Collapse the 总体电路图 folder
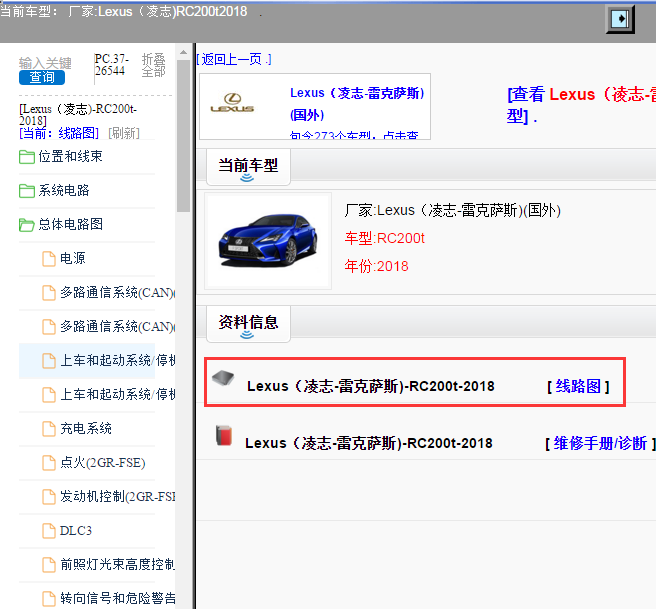 [70, 224]
